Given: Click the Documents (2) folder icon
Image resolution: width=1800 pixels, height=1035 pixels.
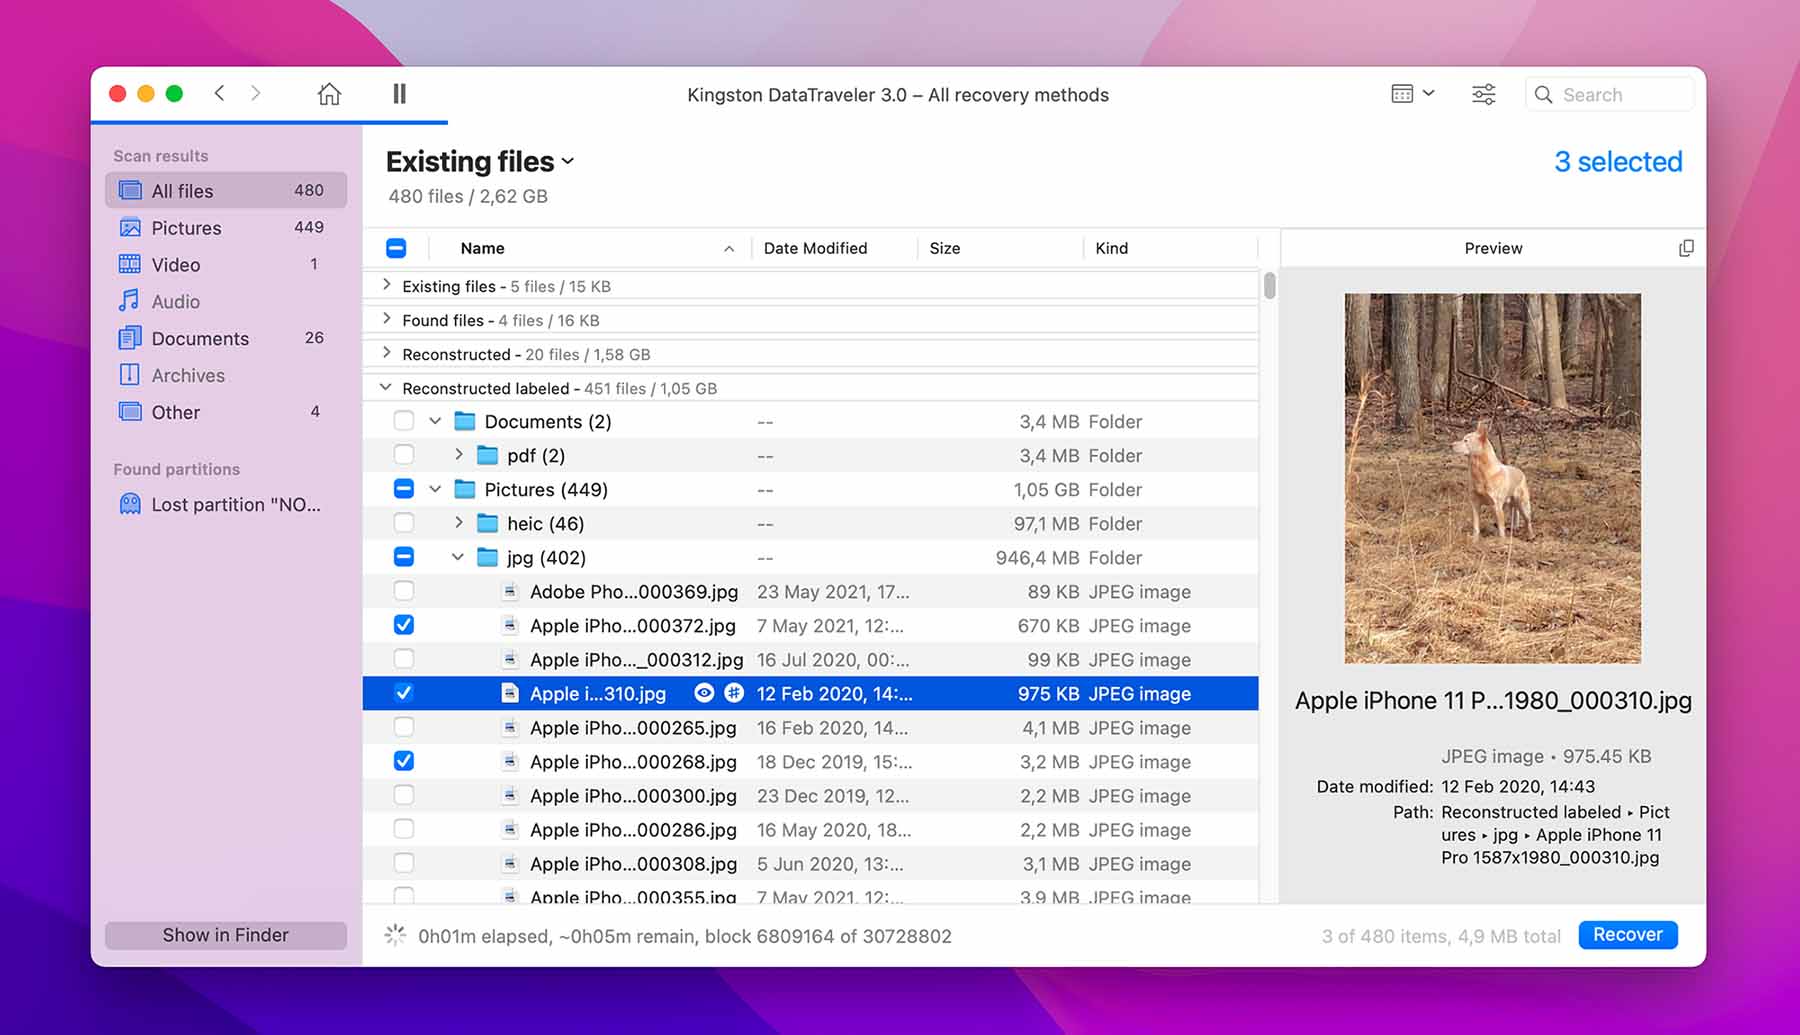Looking at the screenshot, I should 465,421.
